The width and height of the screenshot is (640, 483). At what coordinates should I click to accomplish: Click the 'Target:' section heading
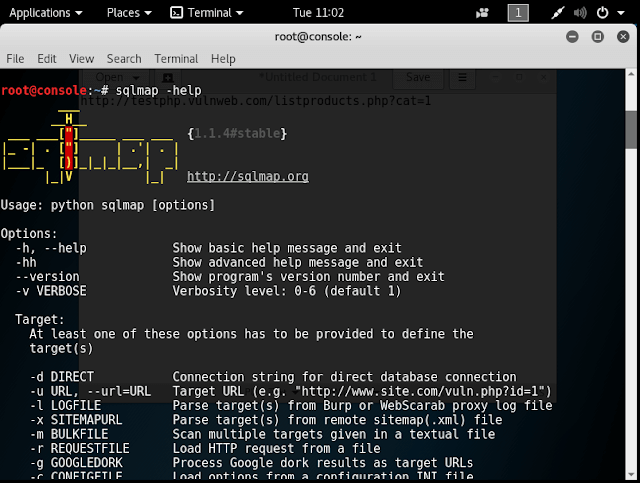[40, 319]
